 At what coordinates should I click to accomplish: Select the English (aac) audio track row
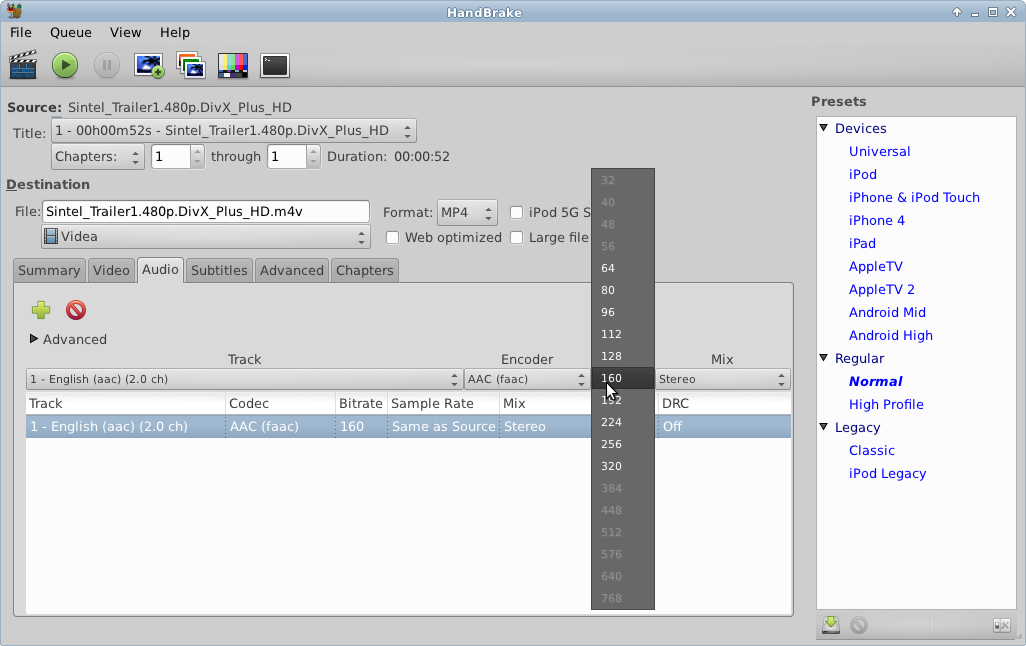click(x=408, y=427)
